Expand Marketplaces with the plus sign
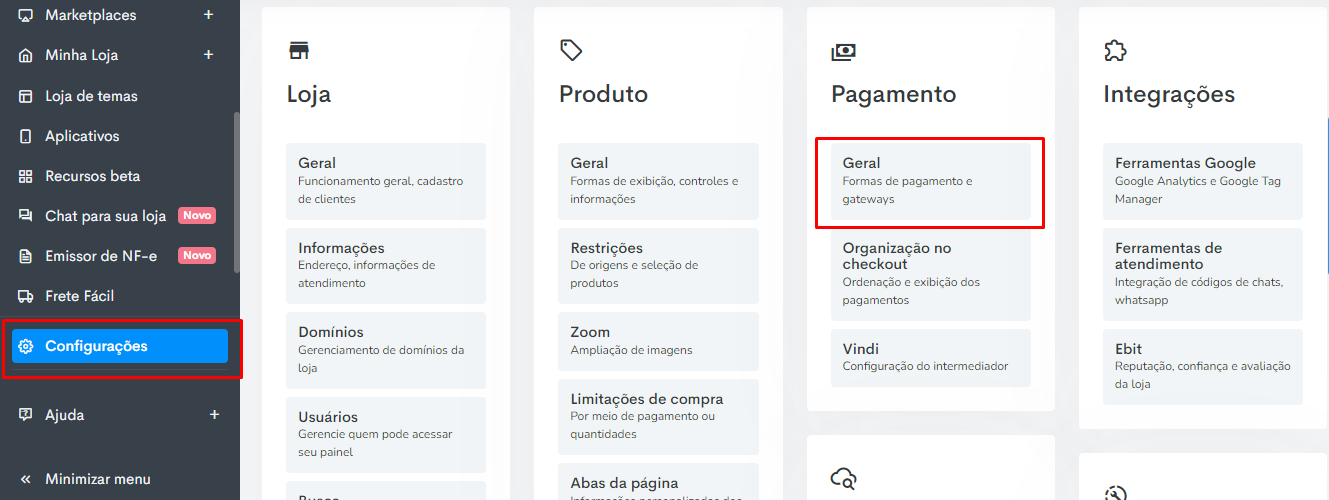The width and height of the screenshot is (1329, 500). 209,15
